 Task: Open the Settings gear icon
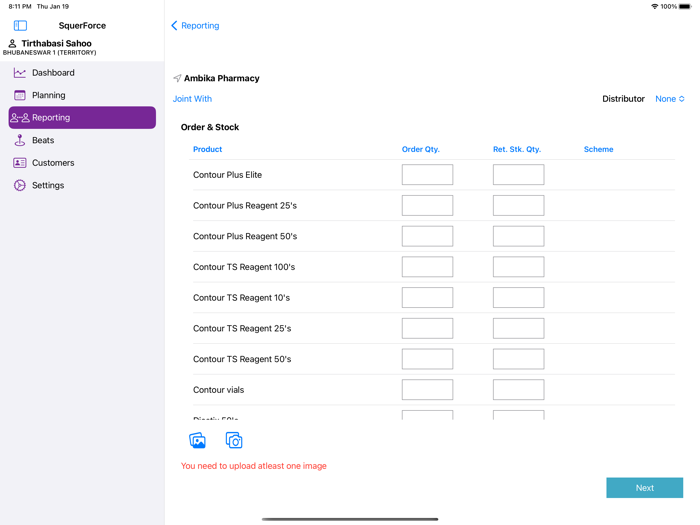[20, 185]
